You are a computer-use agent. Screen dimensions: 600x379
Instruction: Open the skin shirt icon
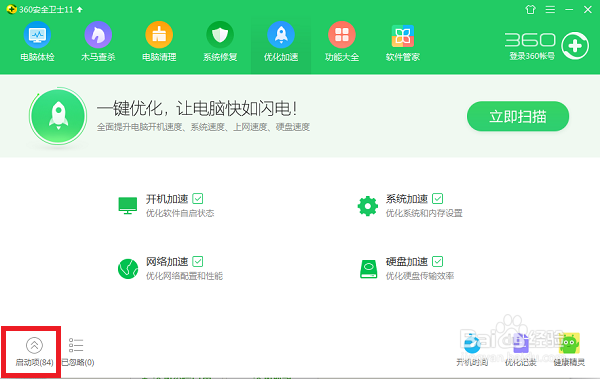tap(530, 10)
